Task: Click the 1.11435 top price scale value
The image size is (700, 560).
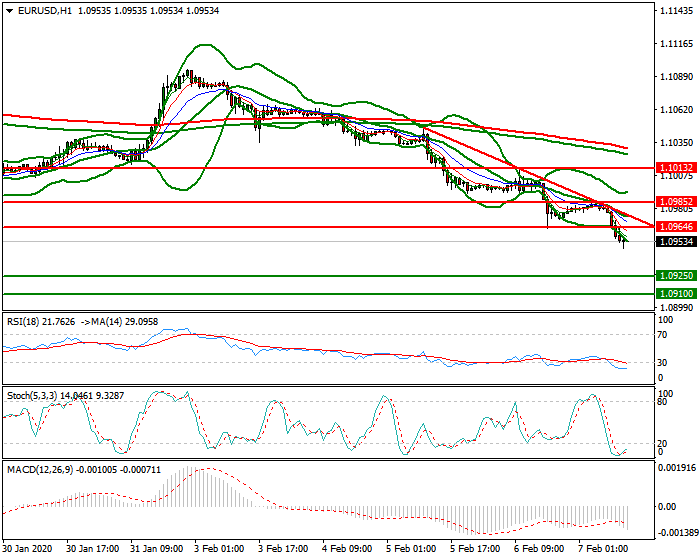Action: 677,11
